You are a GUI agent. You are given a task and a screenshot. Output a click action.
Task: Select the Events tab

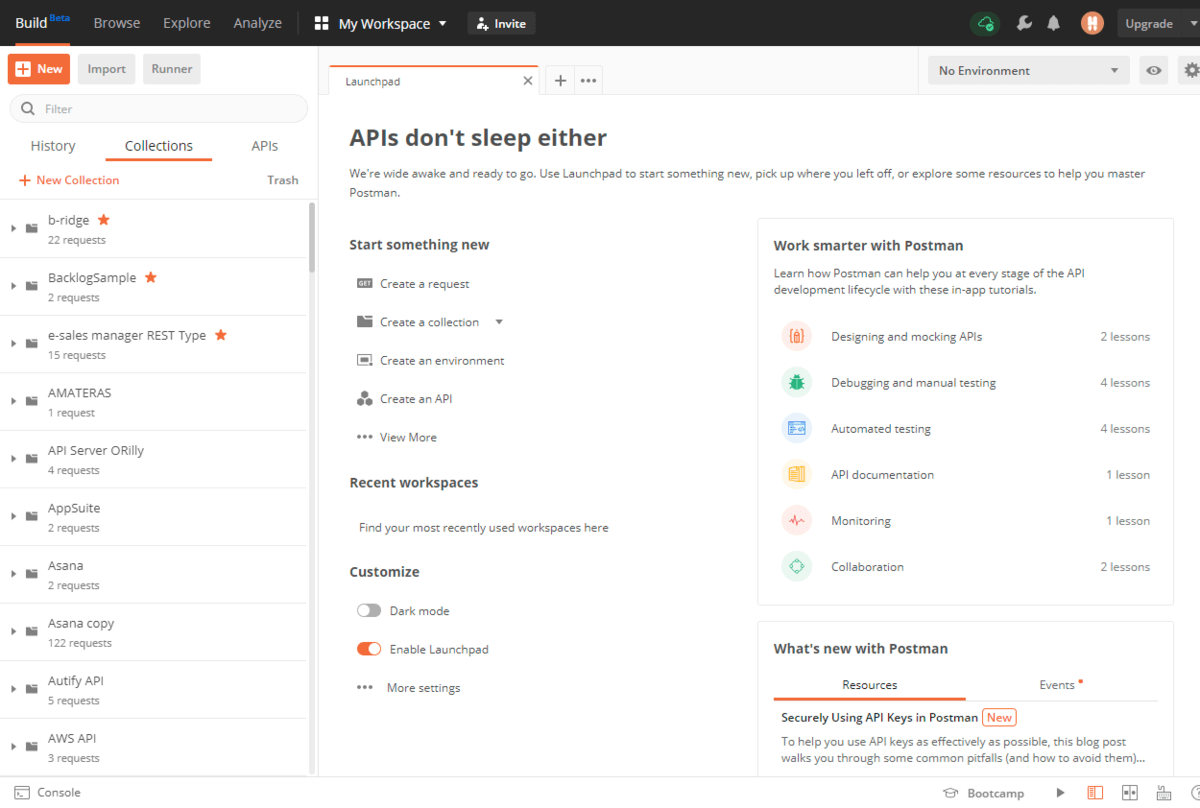tap(1060, 685)
